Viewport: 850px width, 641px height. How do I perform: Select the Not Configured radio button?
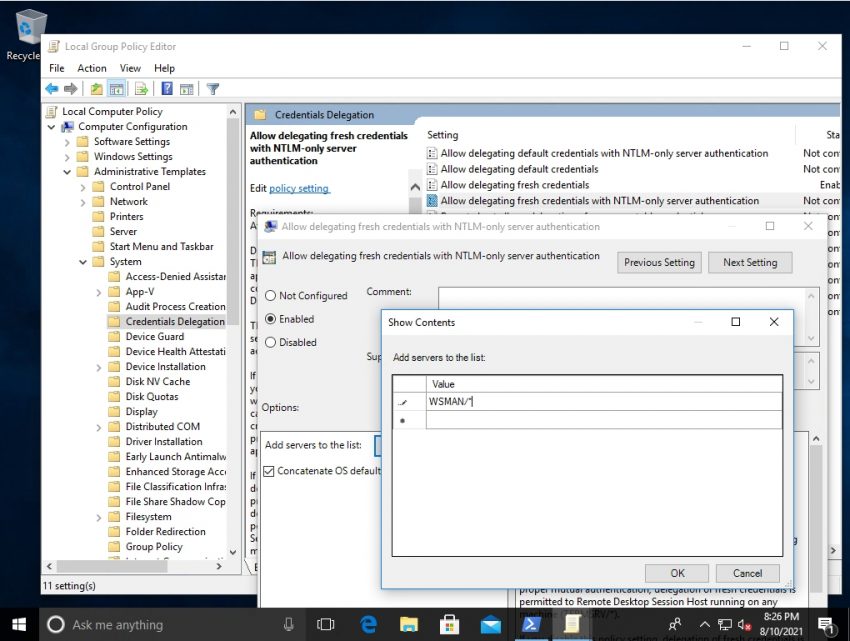tap(270, 296)
